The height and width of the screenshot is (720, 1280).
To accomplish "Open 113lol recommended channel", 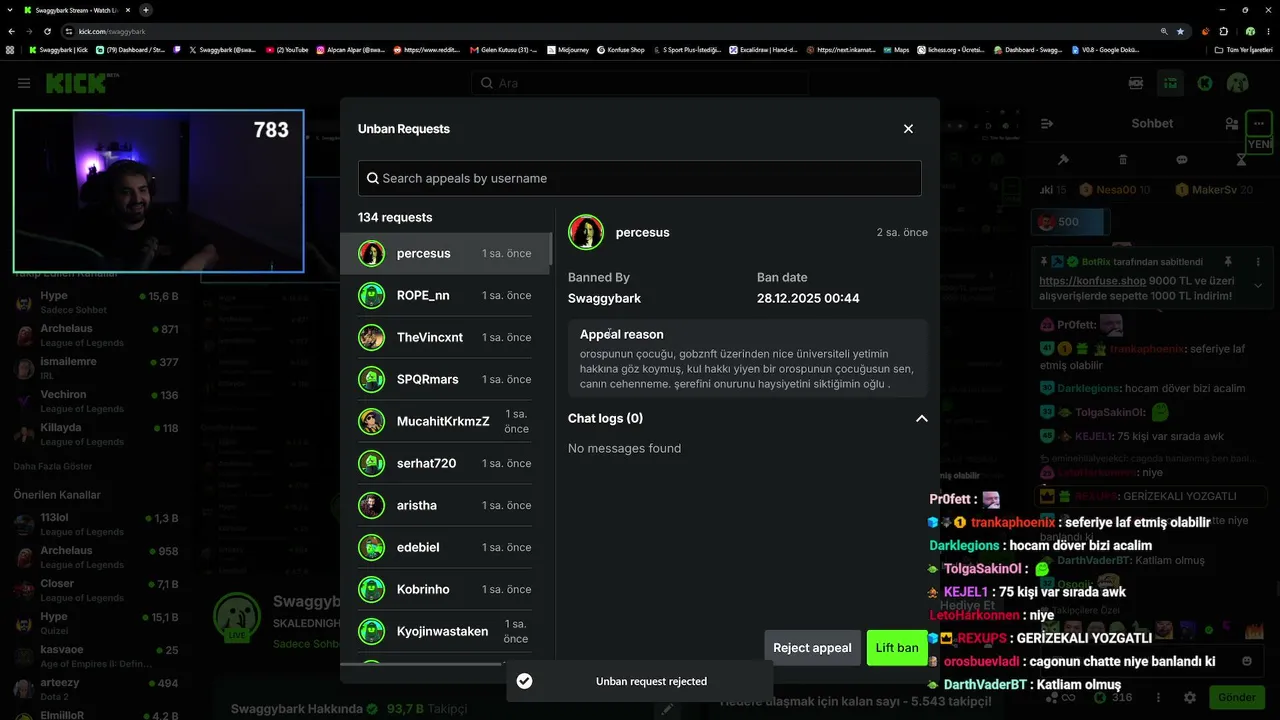I will pos(96,525).
